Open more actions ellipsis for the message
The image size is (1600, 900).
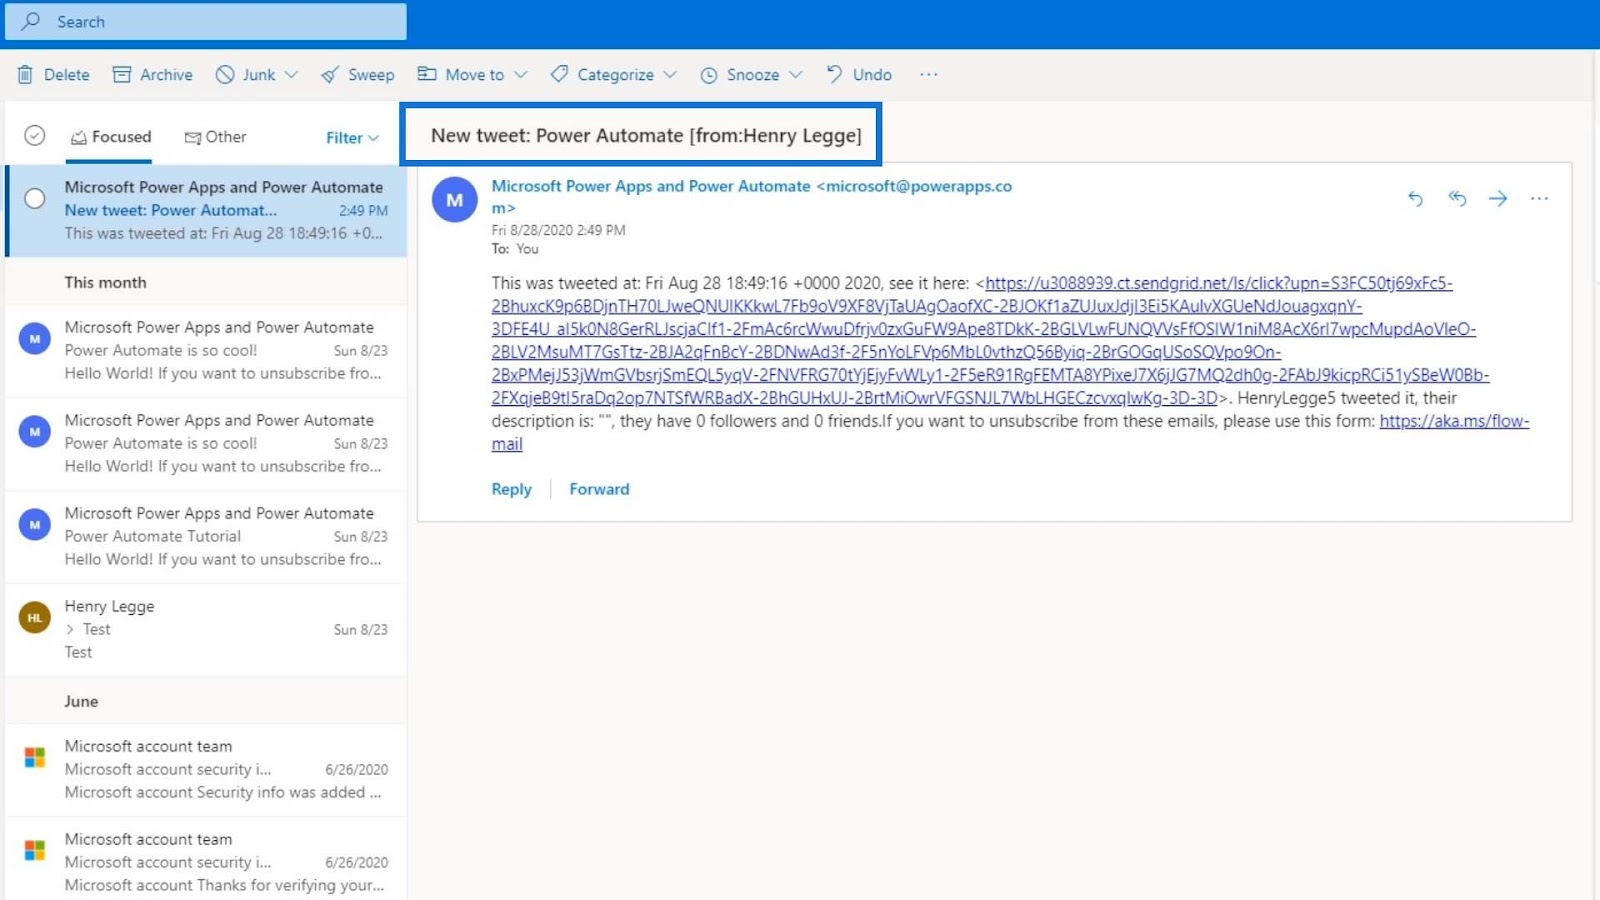tap(1539, 198)
